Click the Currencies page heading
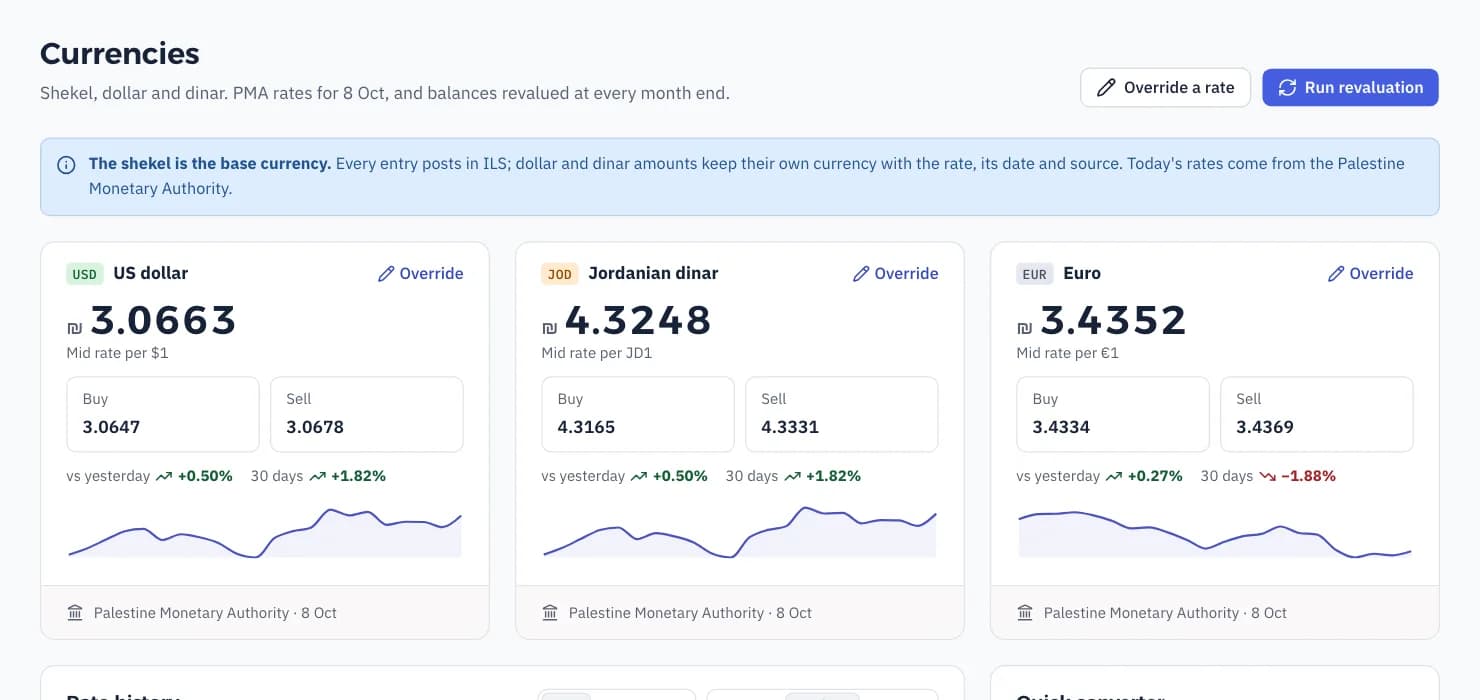This screenshot has height=700, width=1480. pyautogui.click(x=120, y=53)
